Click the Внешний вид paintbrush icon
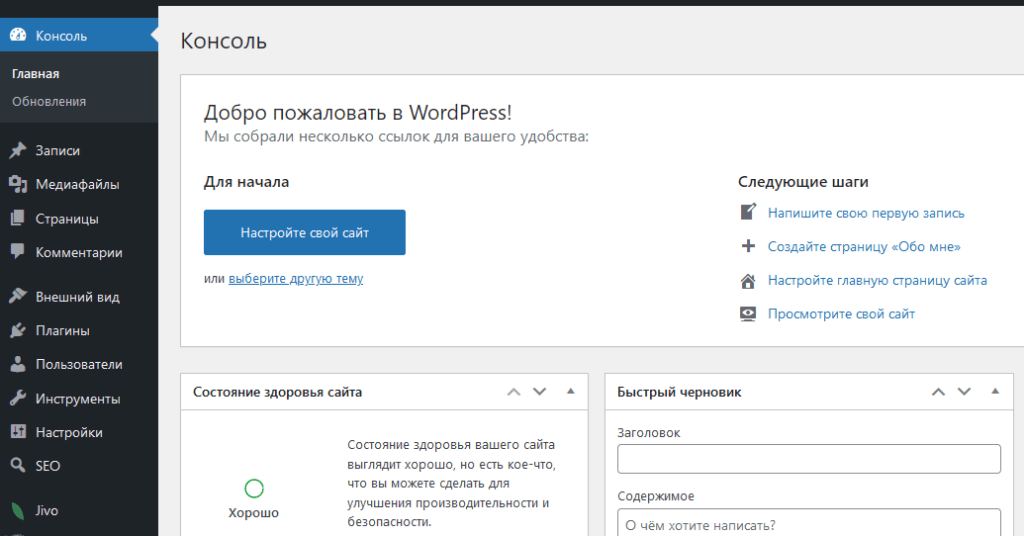1024x536 pixels. pyautogui.click(x=18, y=296)
